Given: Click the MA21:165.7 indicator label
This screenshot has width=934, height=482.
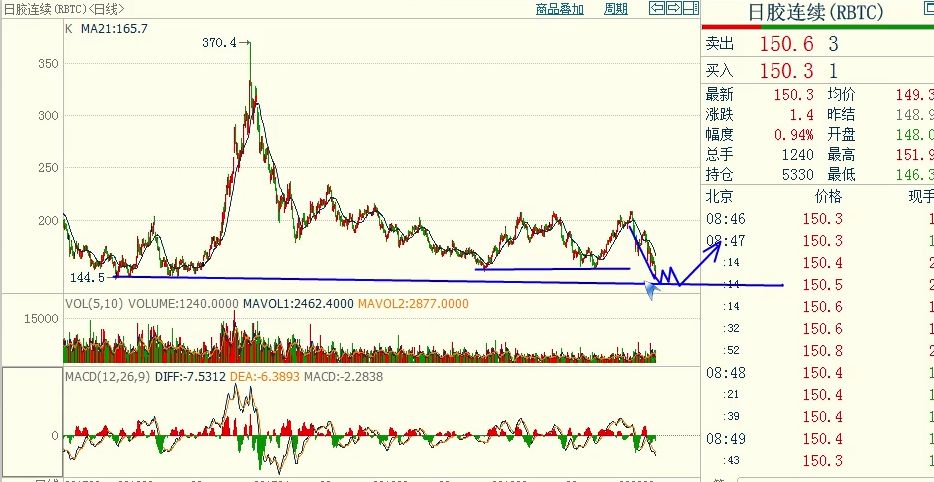Looking at the screenshot, I should coord(114,28).
